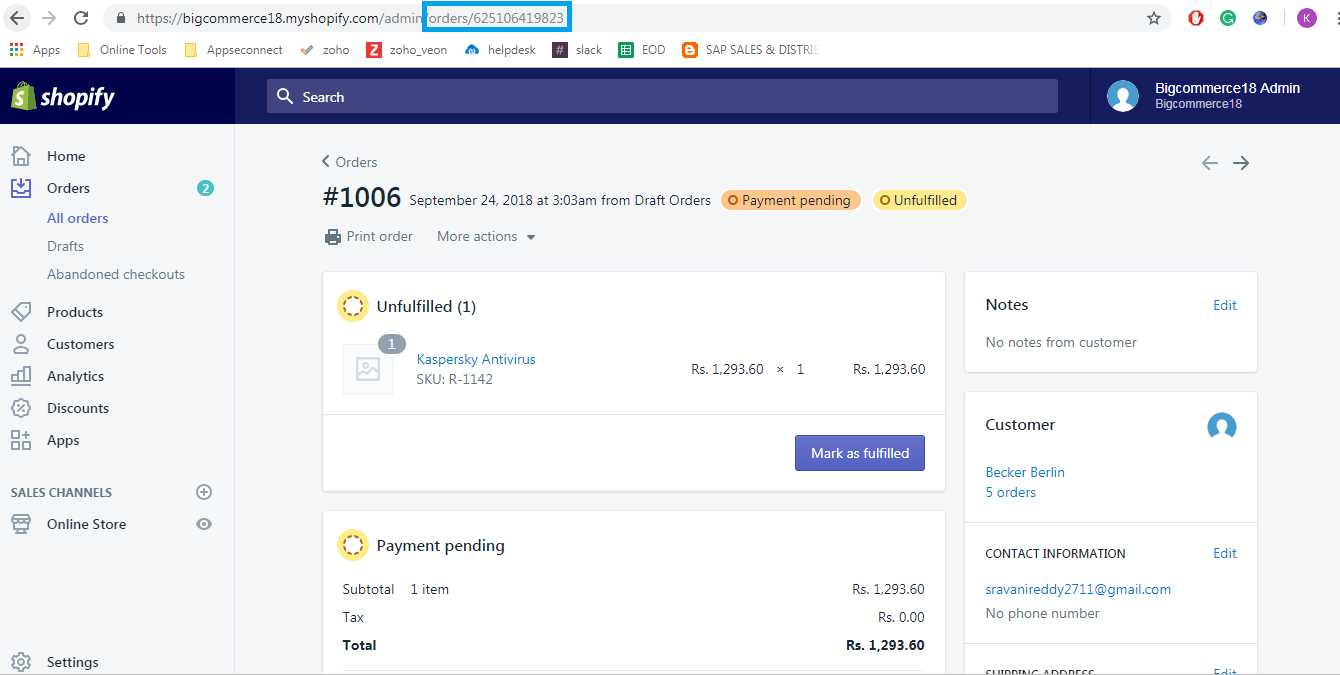Open the Opera extension icon

tap(1196, 18)
